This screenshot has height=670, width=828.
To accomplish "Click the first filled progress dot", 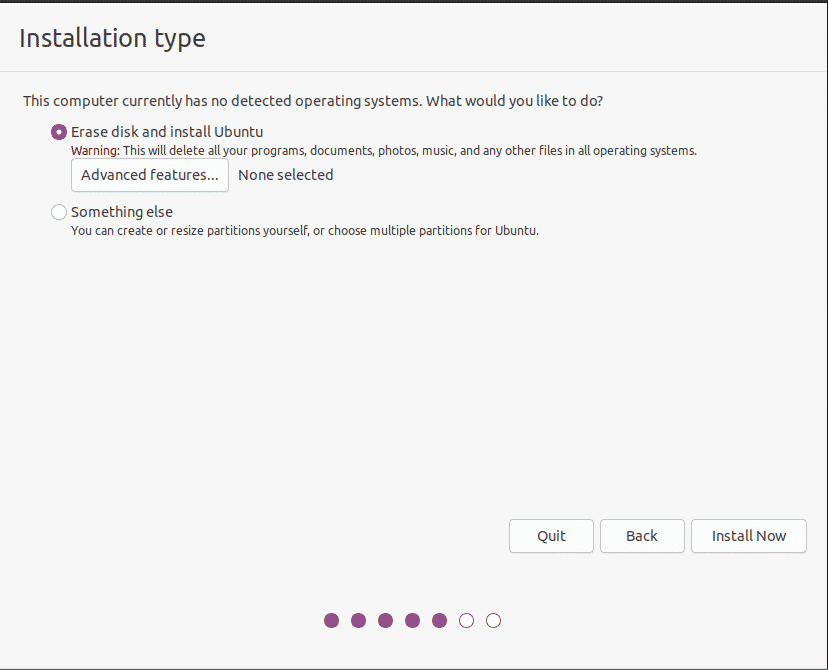I will (x=332, y=620).
